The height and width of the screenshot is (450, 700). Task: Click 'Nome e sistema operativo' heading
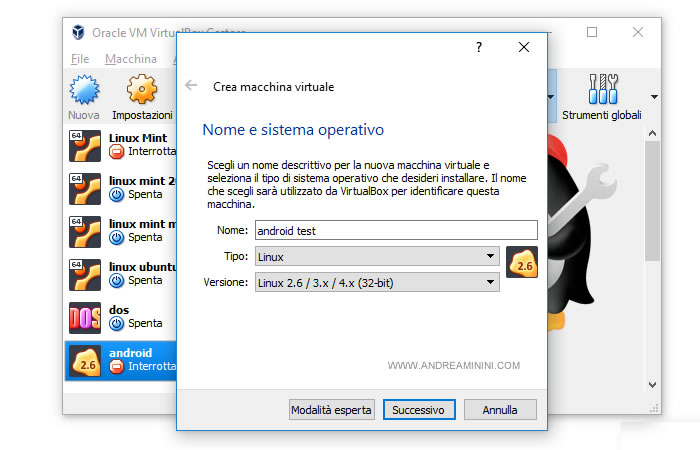point(293,130)
